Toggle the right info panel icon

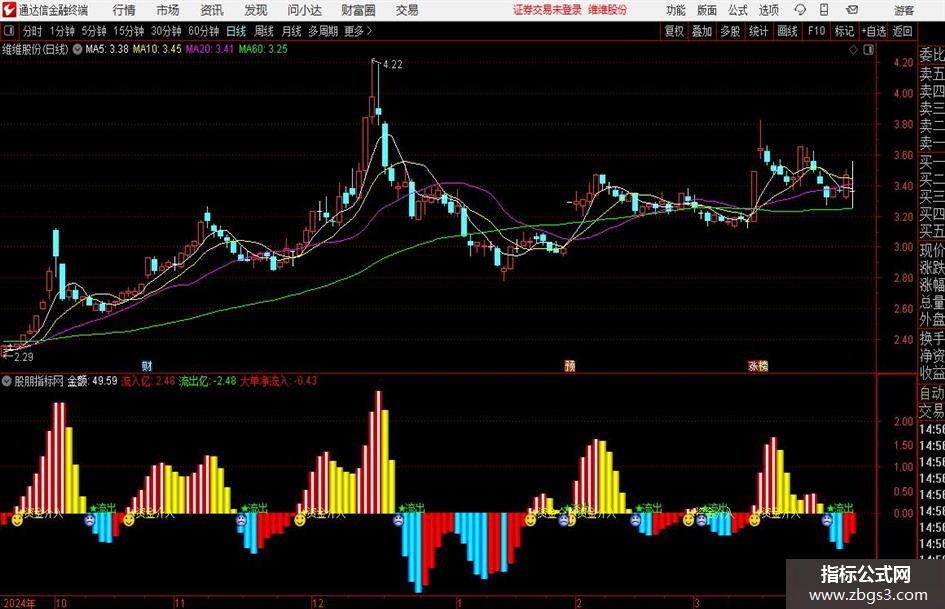pos(868,49)
